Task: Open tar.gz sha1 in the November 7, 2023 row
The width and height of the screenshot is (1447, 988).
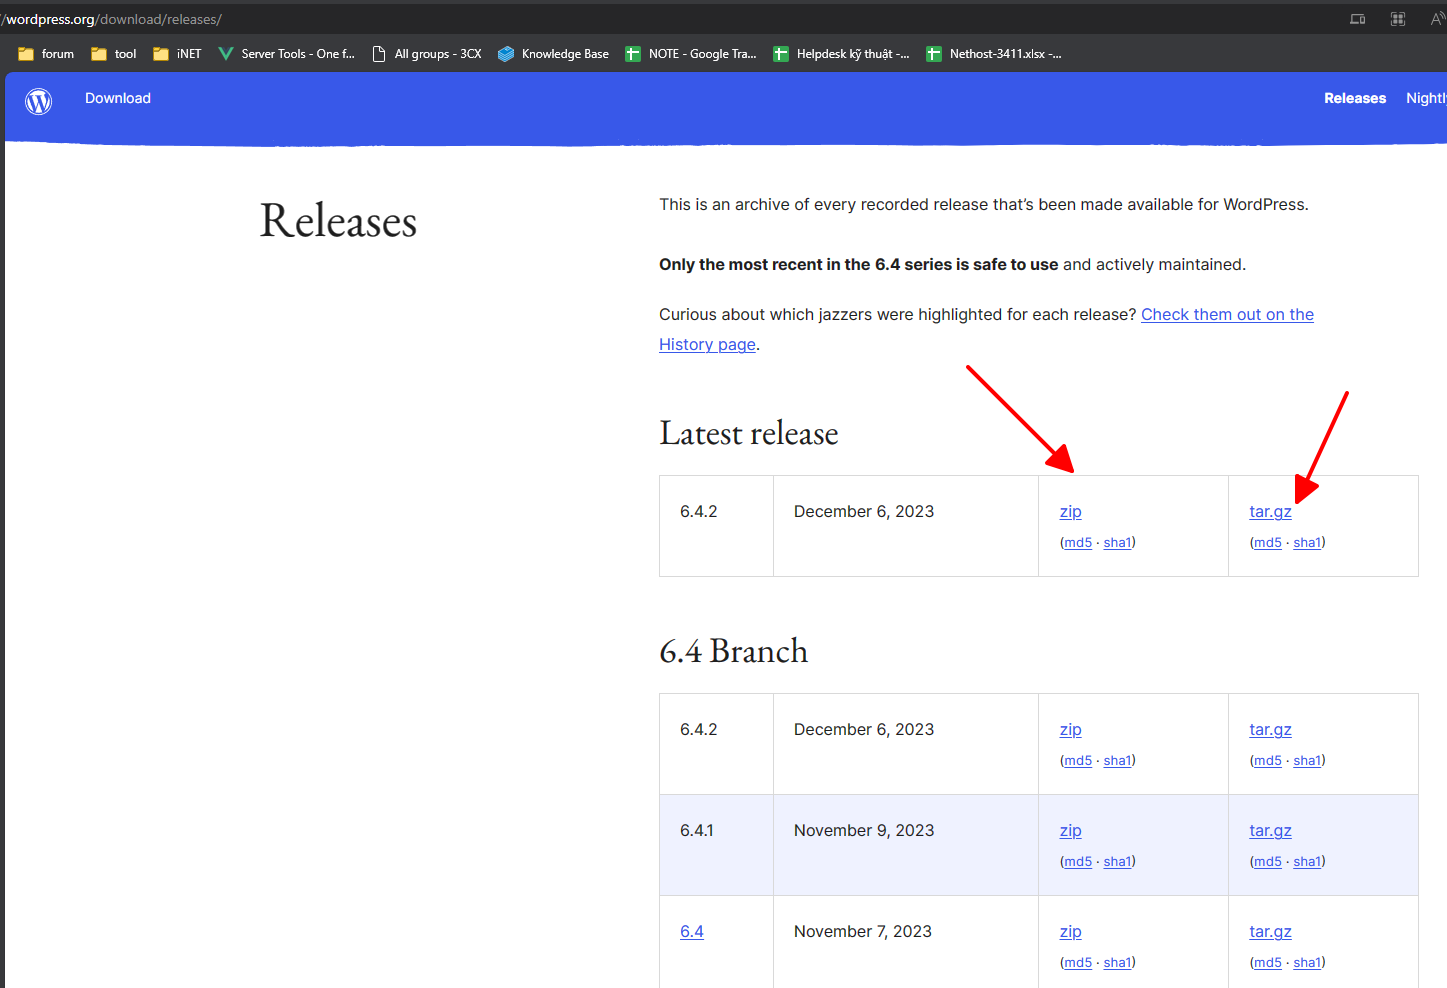Action: coord(1307,963)
